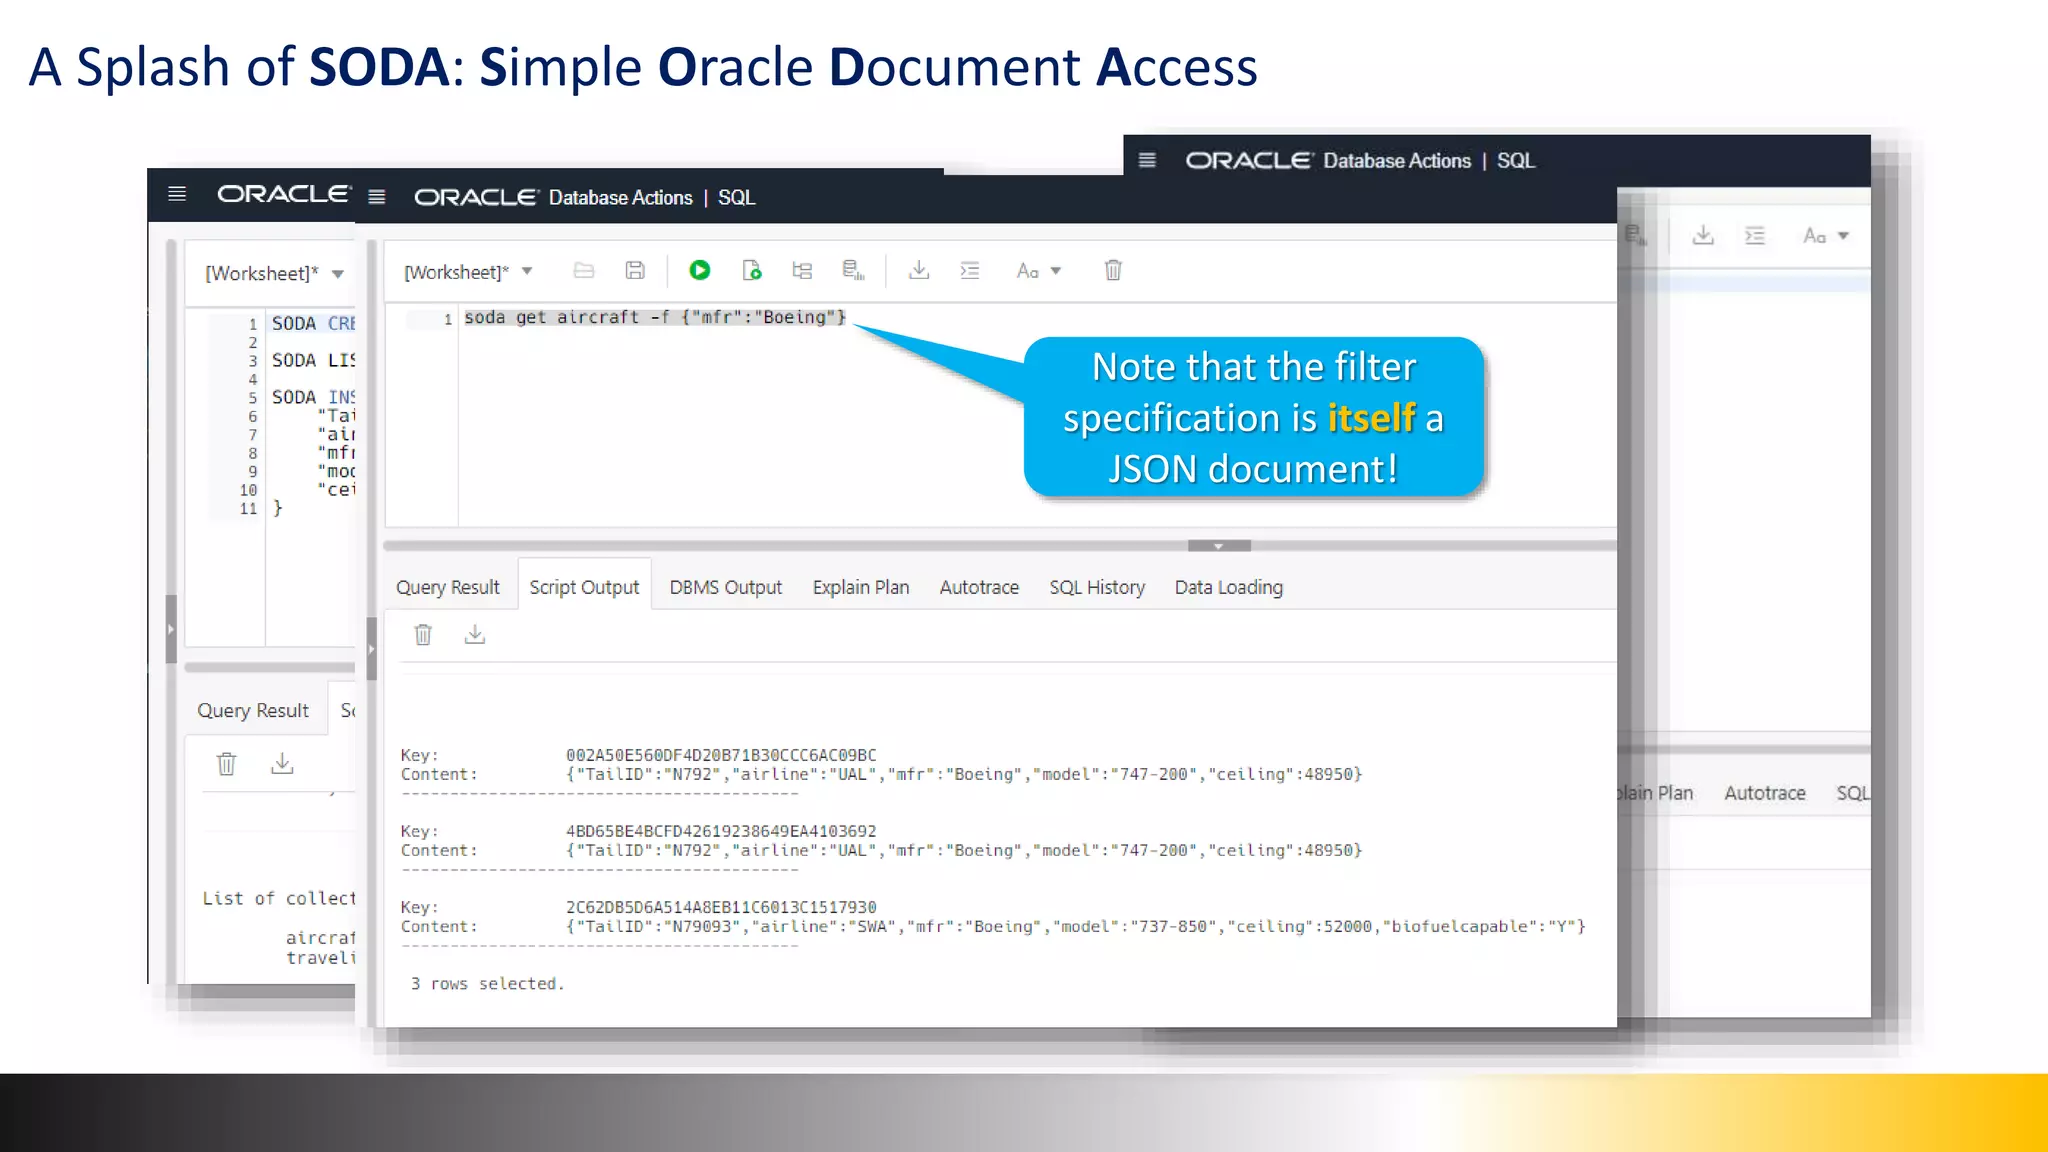The image size is (2048, 1152).
Task: Click into the soda get aircraft editor line
Action: [x=655, y=317]
